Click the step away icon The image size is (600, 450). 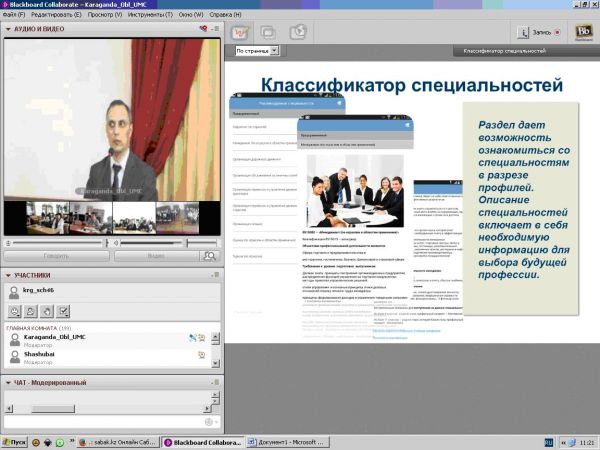click(x=32, y=311)
